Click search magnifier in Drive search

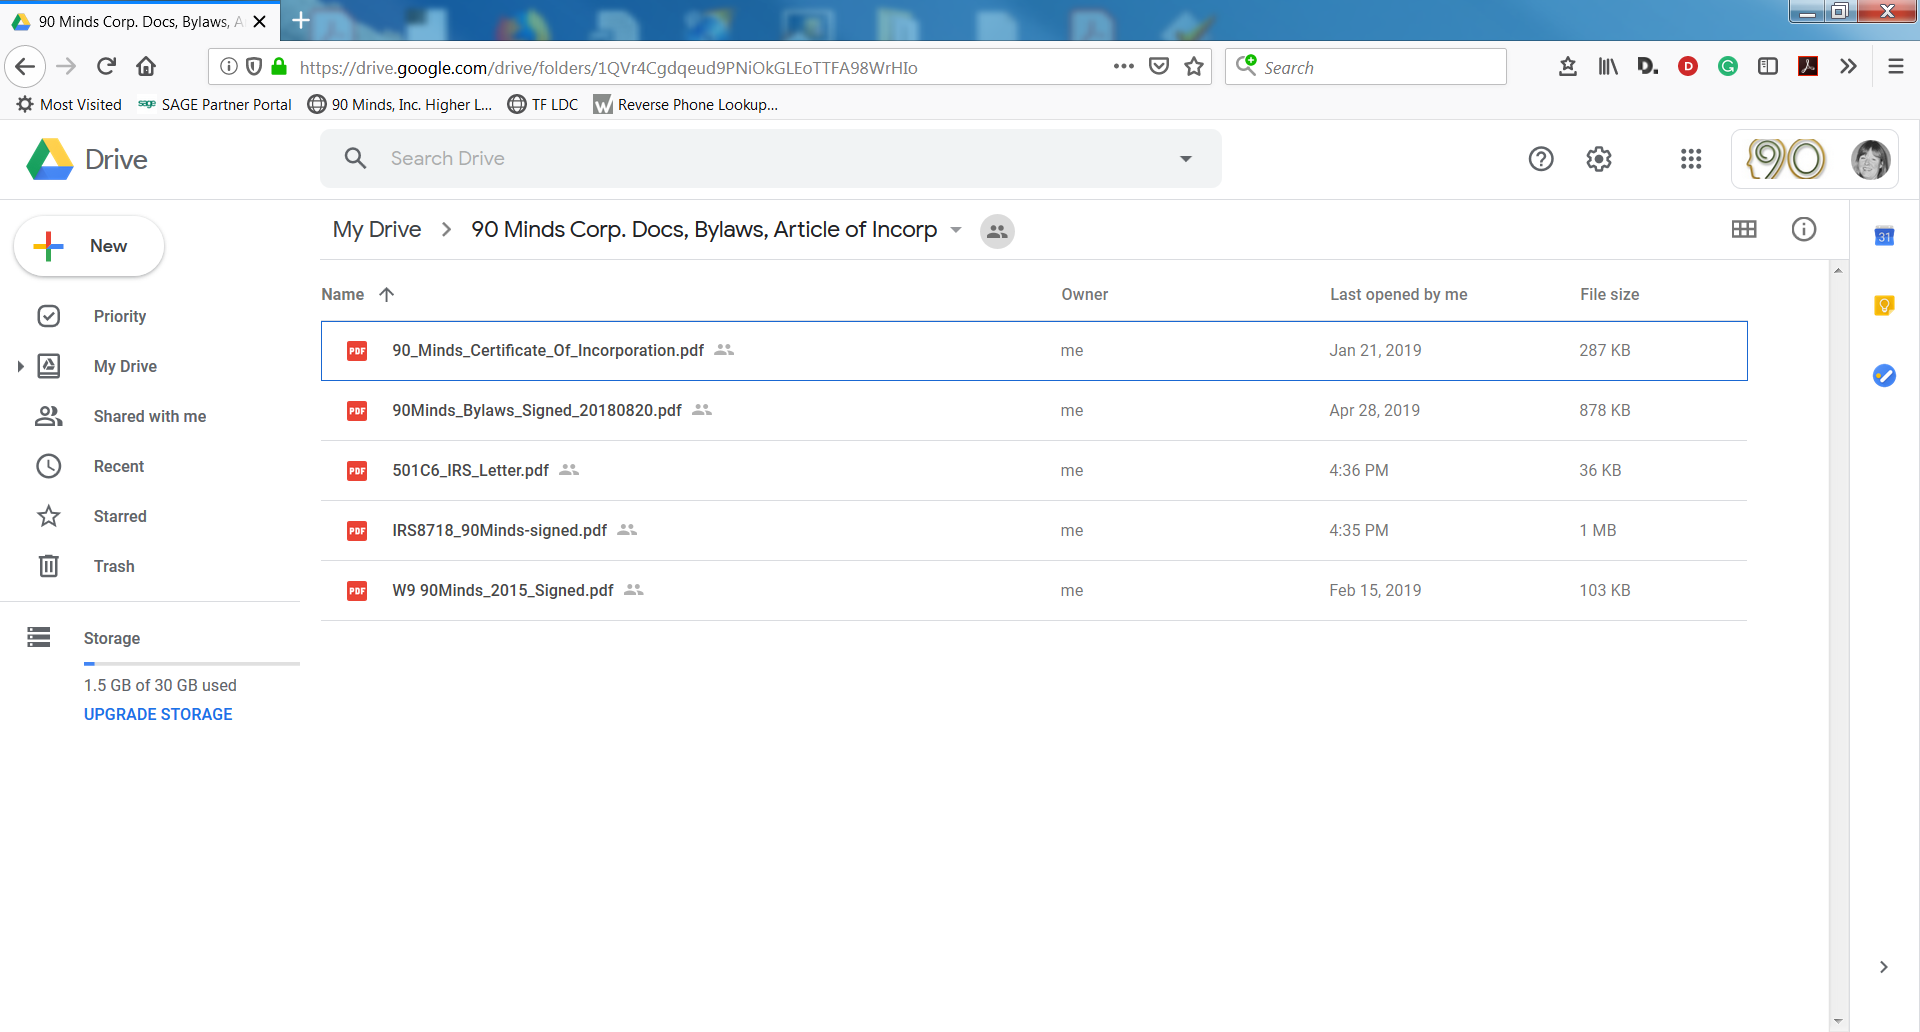pos(355,158)
